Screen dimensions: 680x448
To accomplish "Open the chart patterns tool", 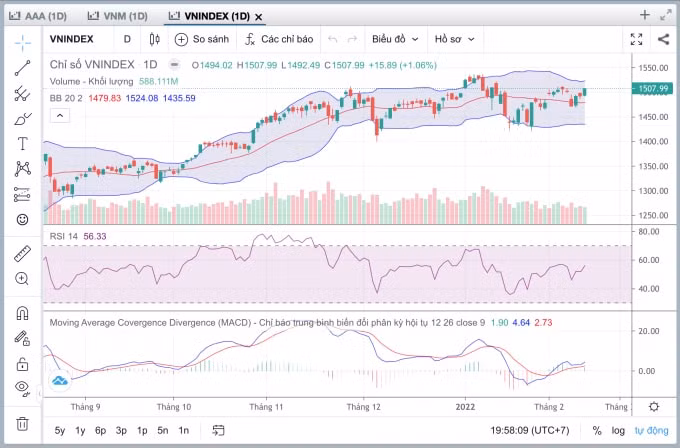I will (x=23, y=169).
